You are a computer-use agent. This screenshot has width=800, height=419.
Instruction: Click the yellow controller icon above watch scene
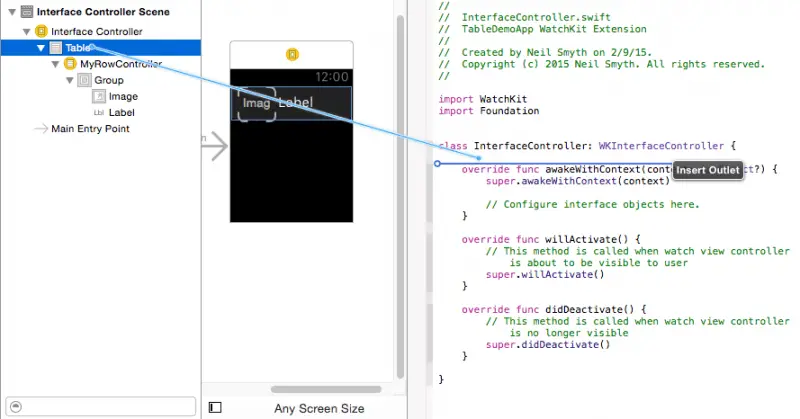click(x=291, y=54)
